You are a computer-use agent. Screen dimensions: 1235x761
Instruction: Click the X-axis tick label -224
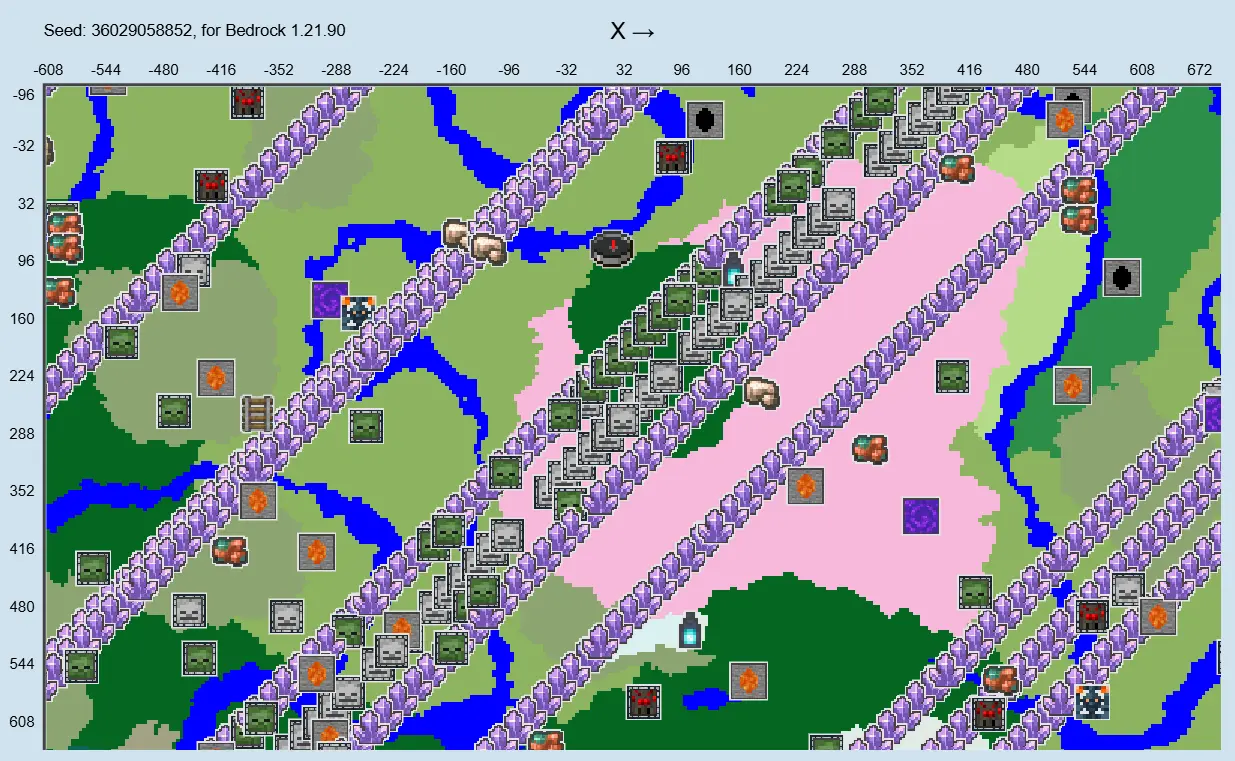pos(394,70)
